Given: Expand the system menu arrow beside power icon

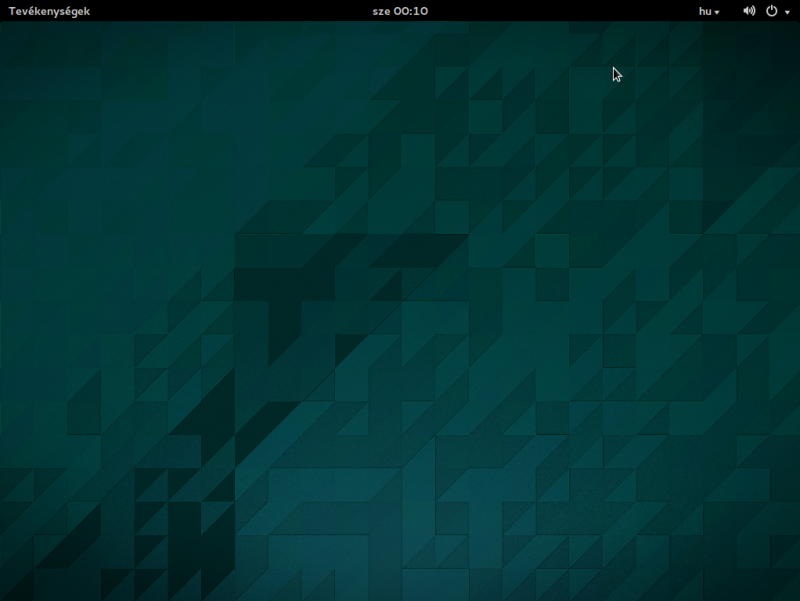Looking at the screenshot, I should 787,12.
